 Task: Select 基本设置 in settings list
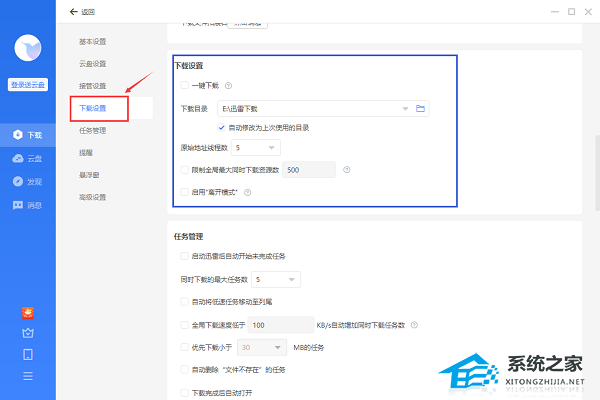[x=93, y=41]
